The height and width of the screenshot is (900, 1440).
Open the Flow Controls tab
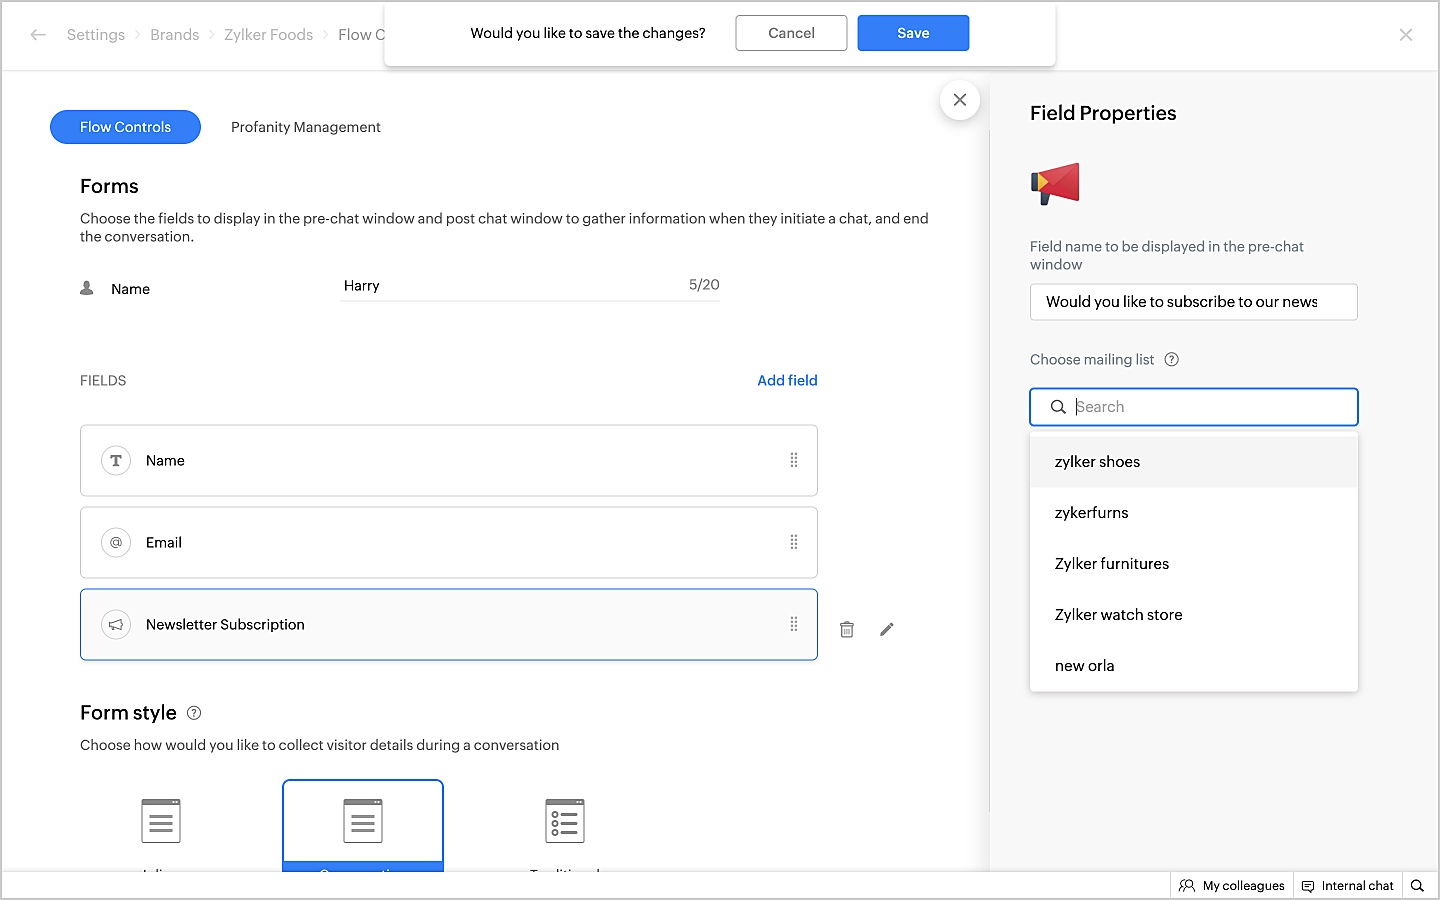point(125,127)
